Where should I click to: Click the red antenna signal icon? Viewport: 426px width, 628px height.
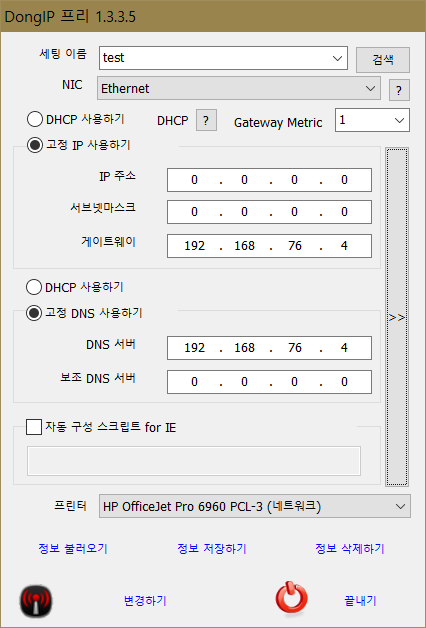36,601
